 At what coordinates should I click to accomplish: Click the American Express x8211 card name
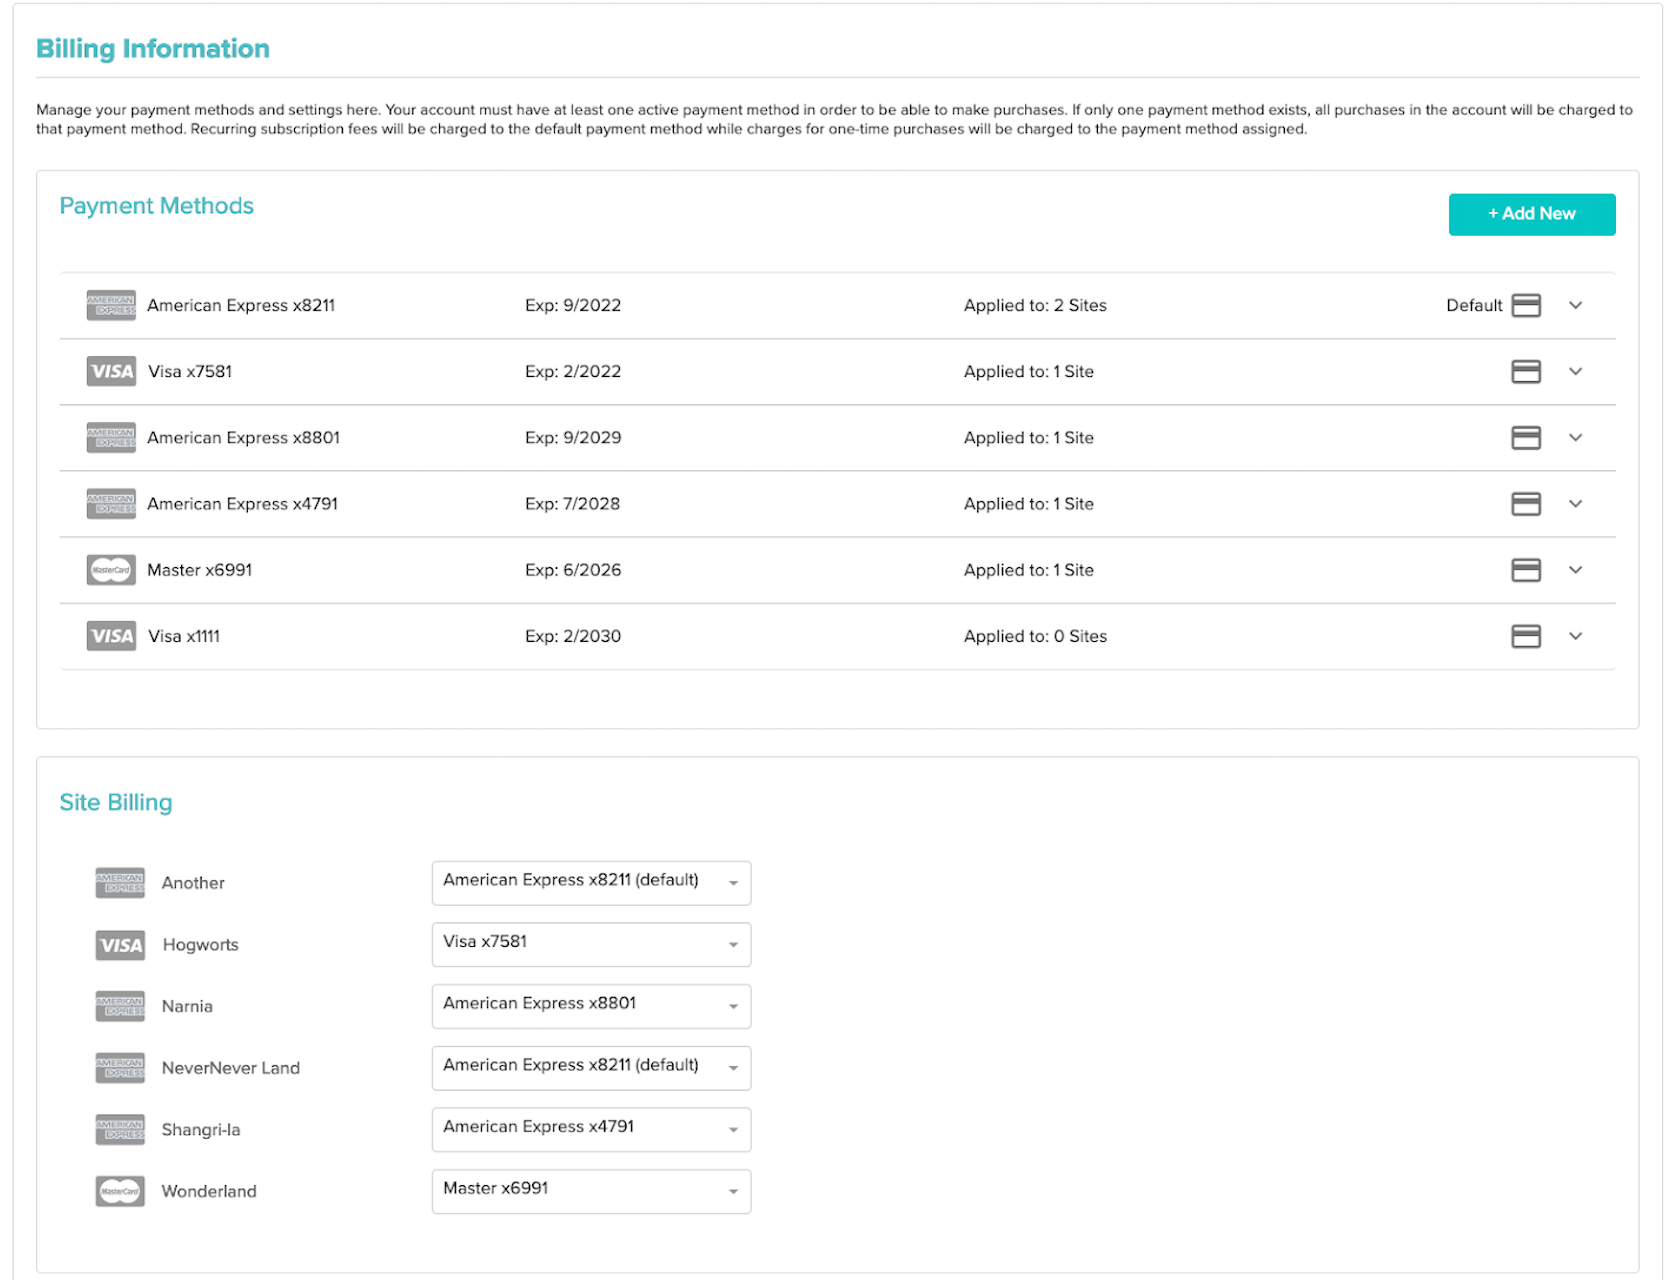(x=241, y=305)
